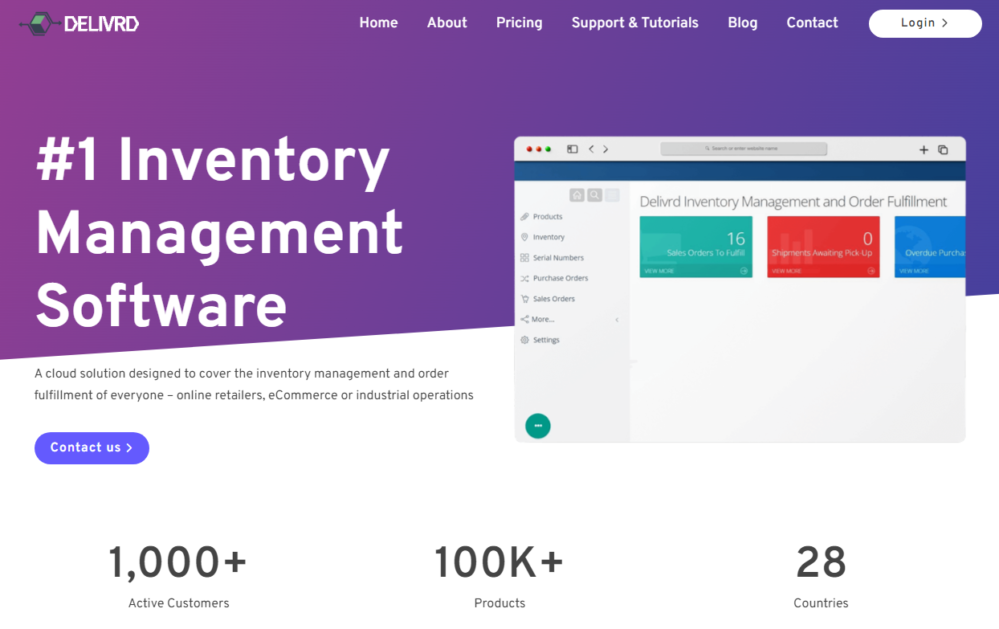999x629 pixels.
Task: Click More... in the mockup sidebar
Action: pyautogui.click(x=537, y=319)
